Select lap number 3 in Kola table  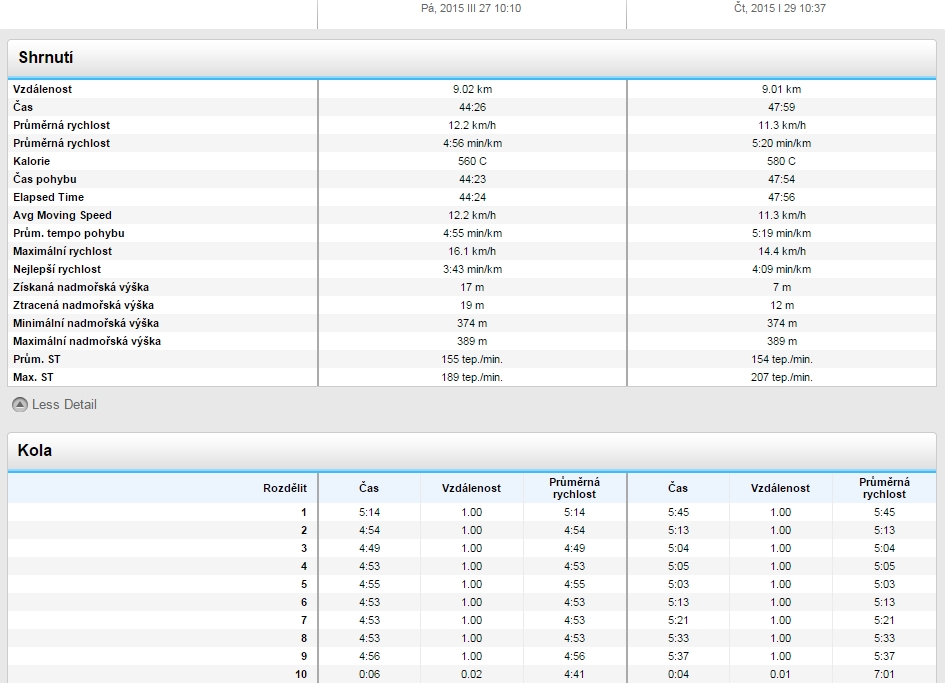pyautogui.click(x=303, y=548)
